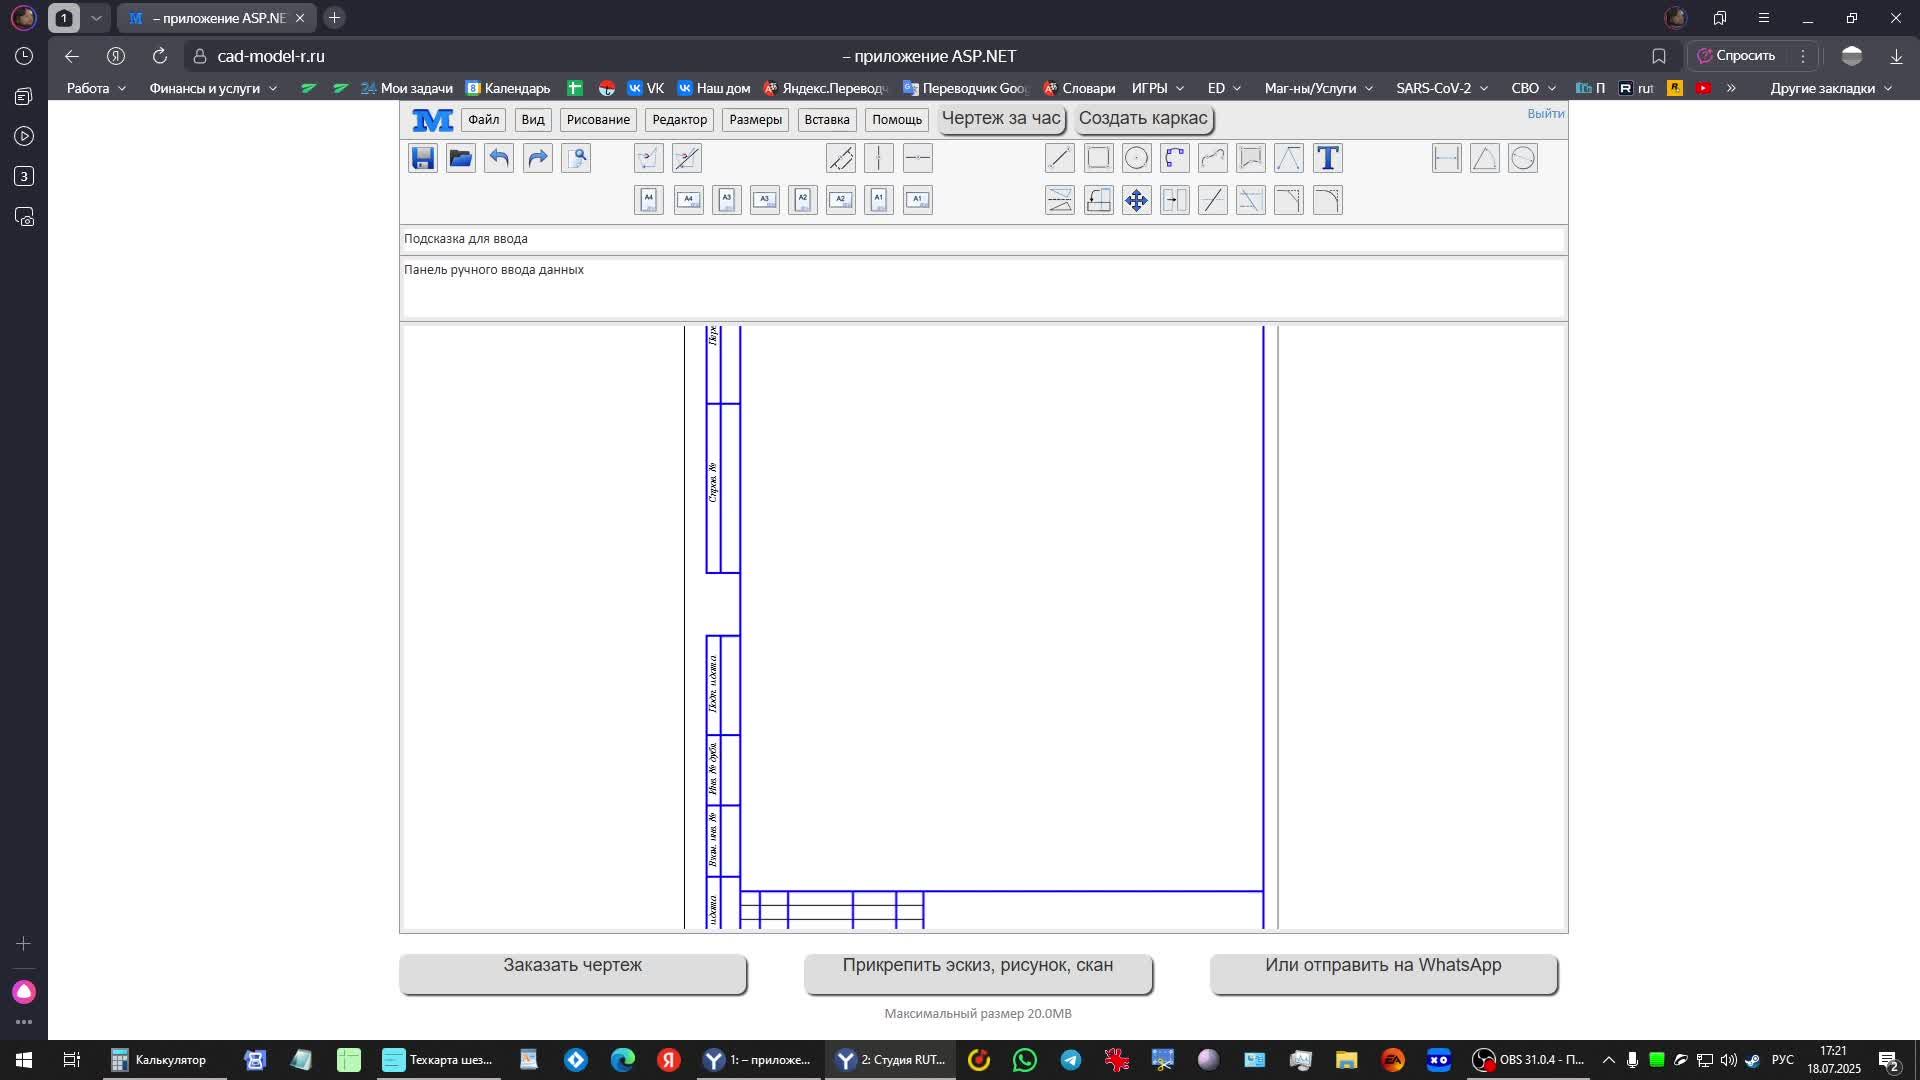Choose the A3 portrait sheet format icon
The width and height of the screenshot is (1920, 1080).
click(726, 200)
